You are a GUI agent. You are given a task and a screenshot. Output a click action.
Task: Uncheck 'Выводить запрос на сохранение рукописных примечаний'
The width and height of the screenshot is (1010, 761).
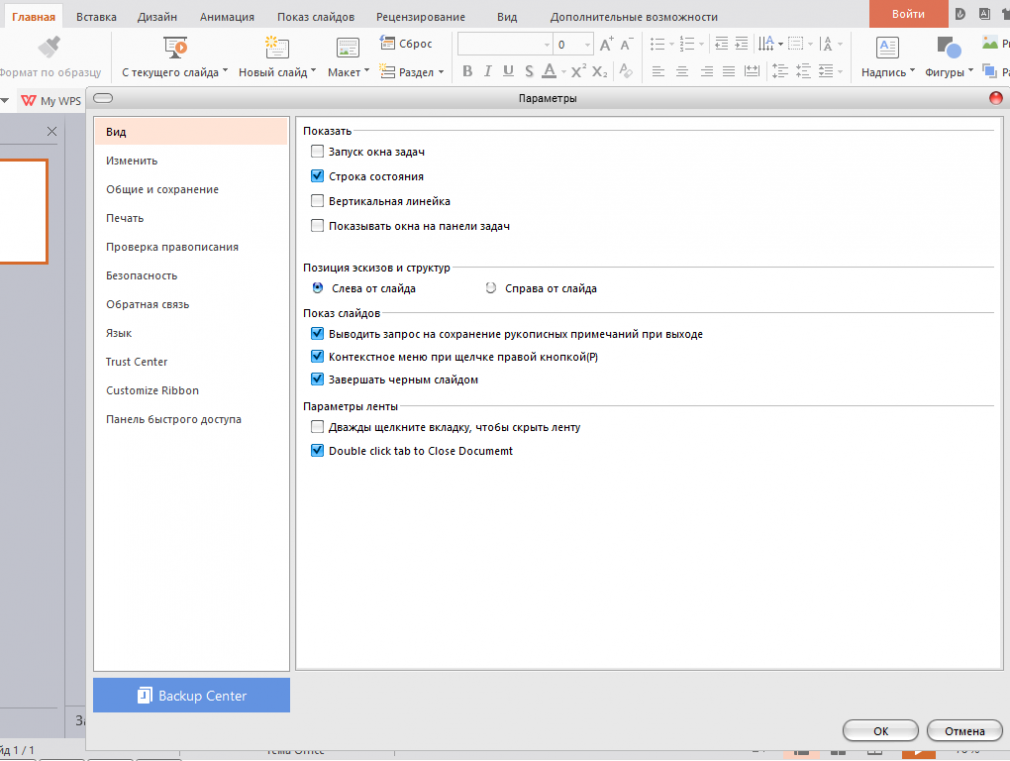point(317,333)
